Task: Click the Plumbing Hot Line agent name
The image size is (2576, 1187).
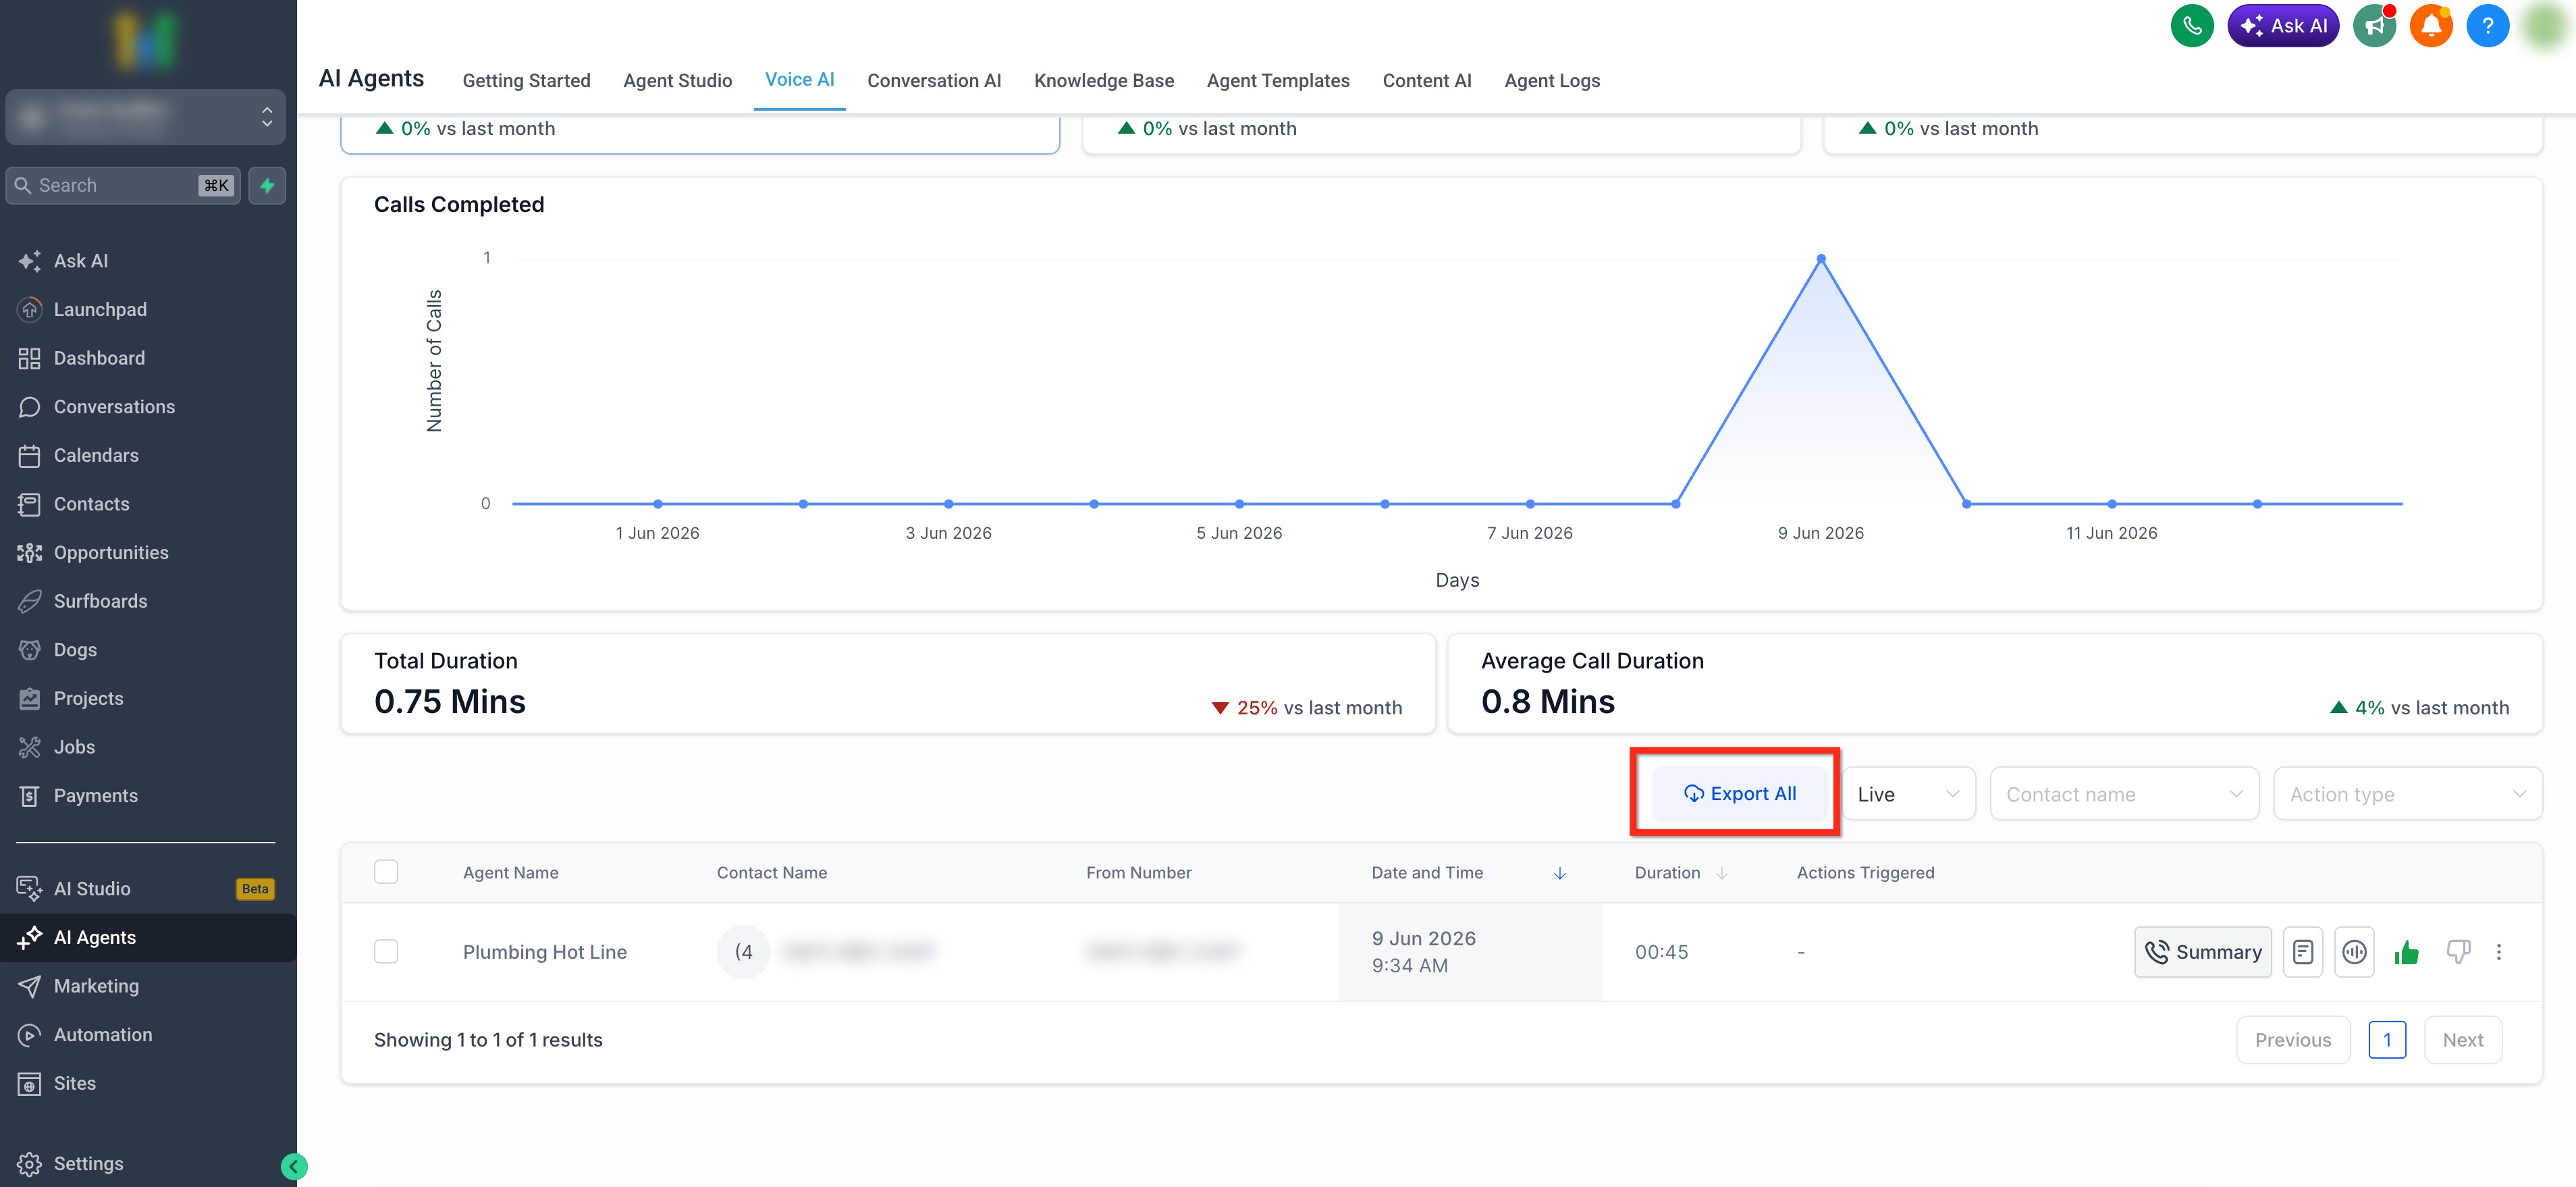Action: click(x=544, y=952)
